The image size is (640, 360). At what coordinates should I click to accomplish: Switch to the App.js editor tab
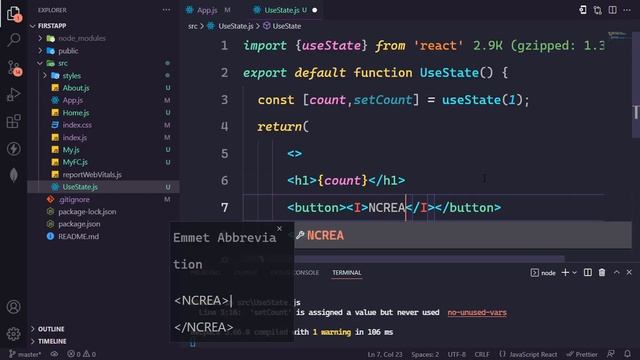coord(208,10)
